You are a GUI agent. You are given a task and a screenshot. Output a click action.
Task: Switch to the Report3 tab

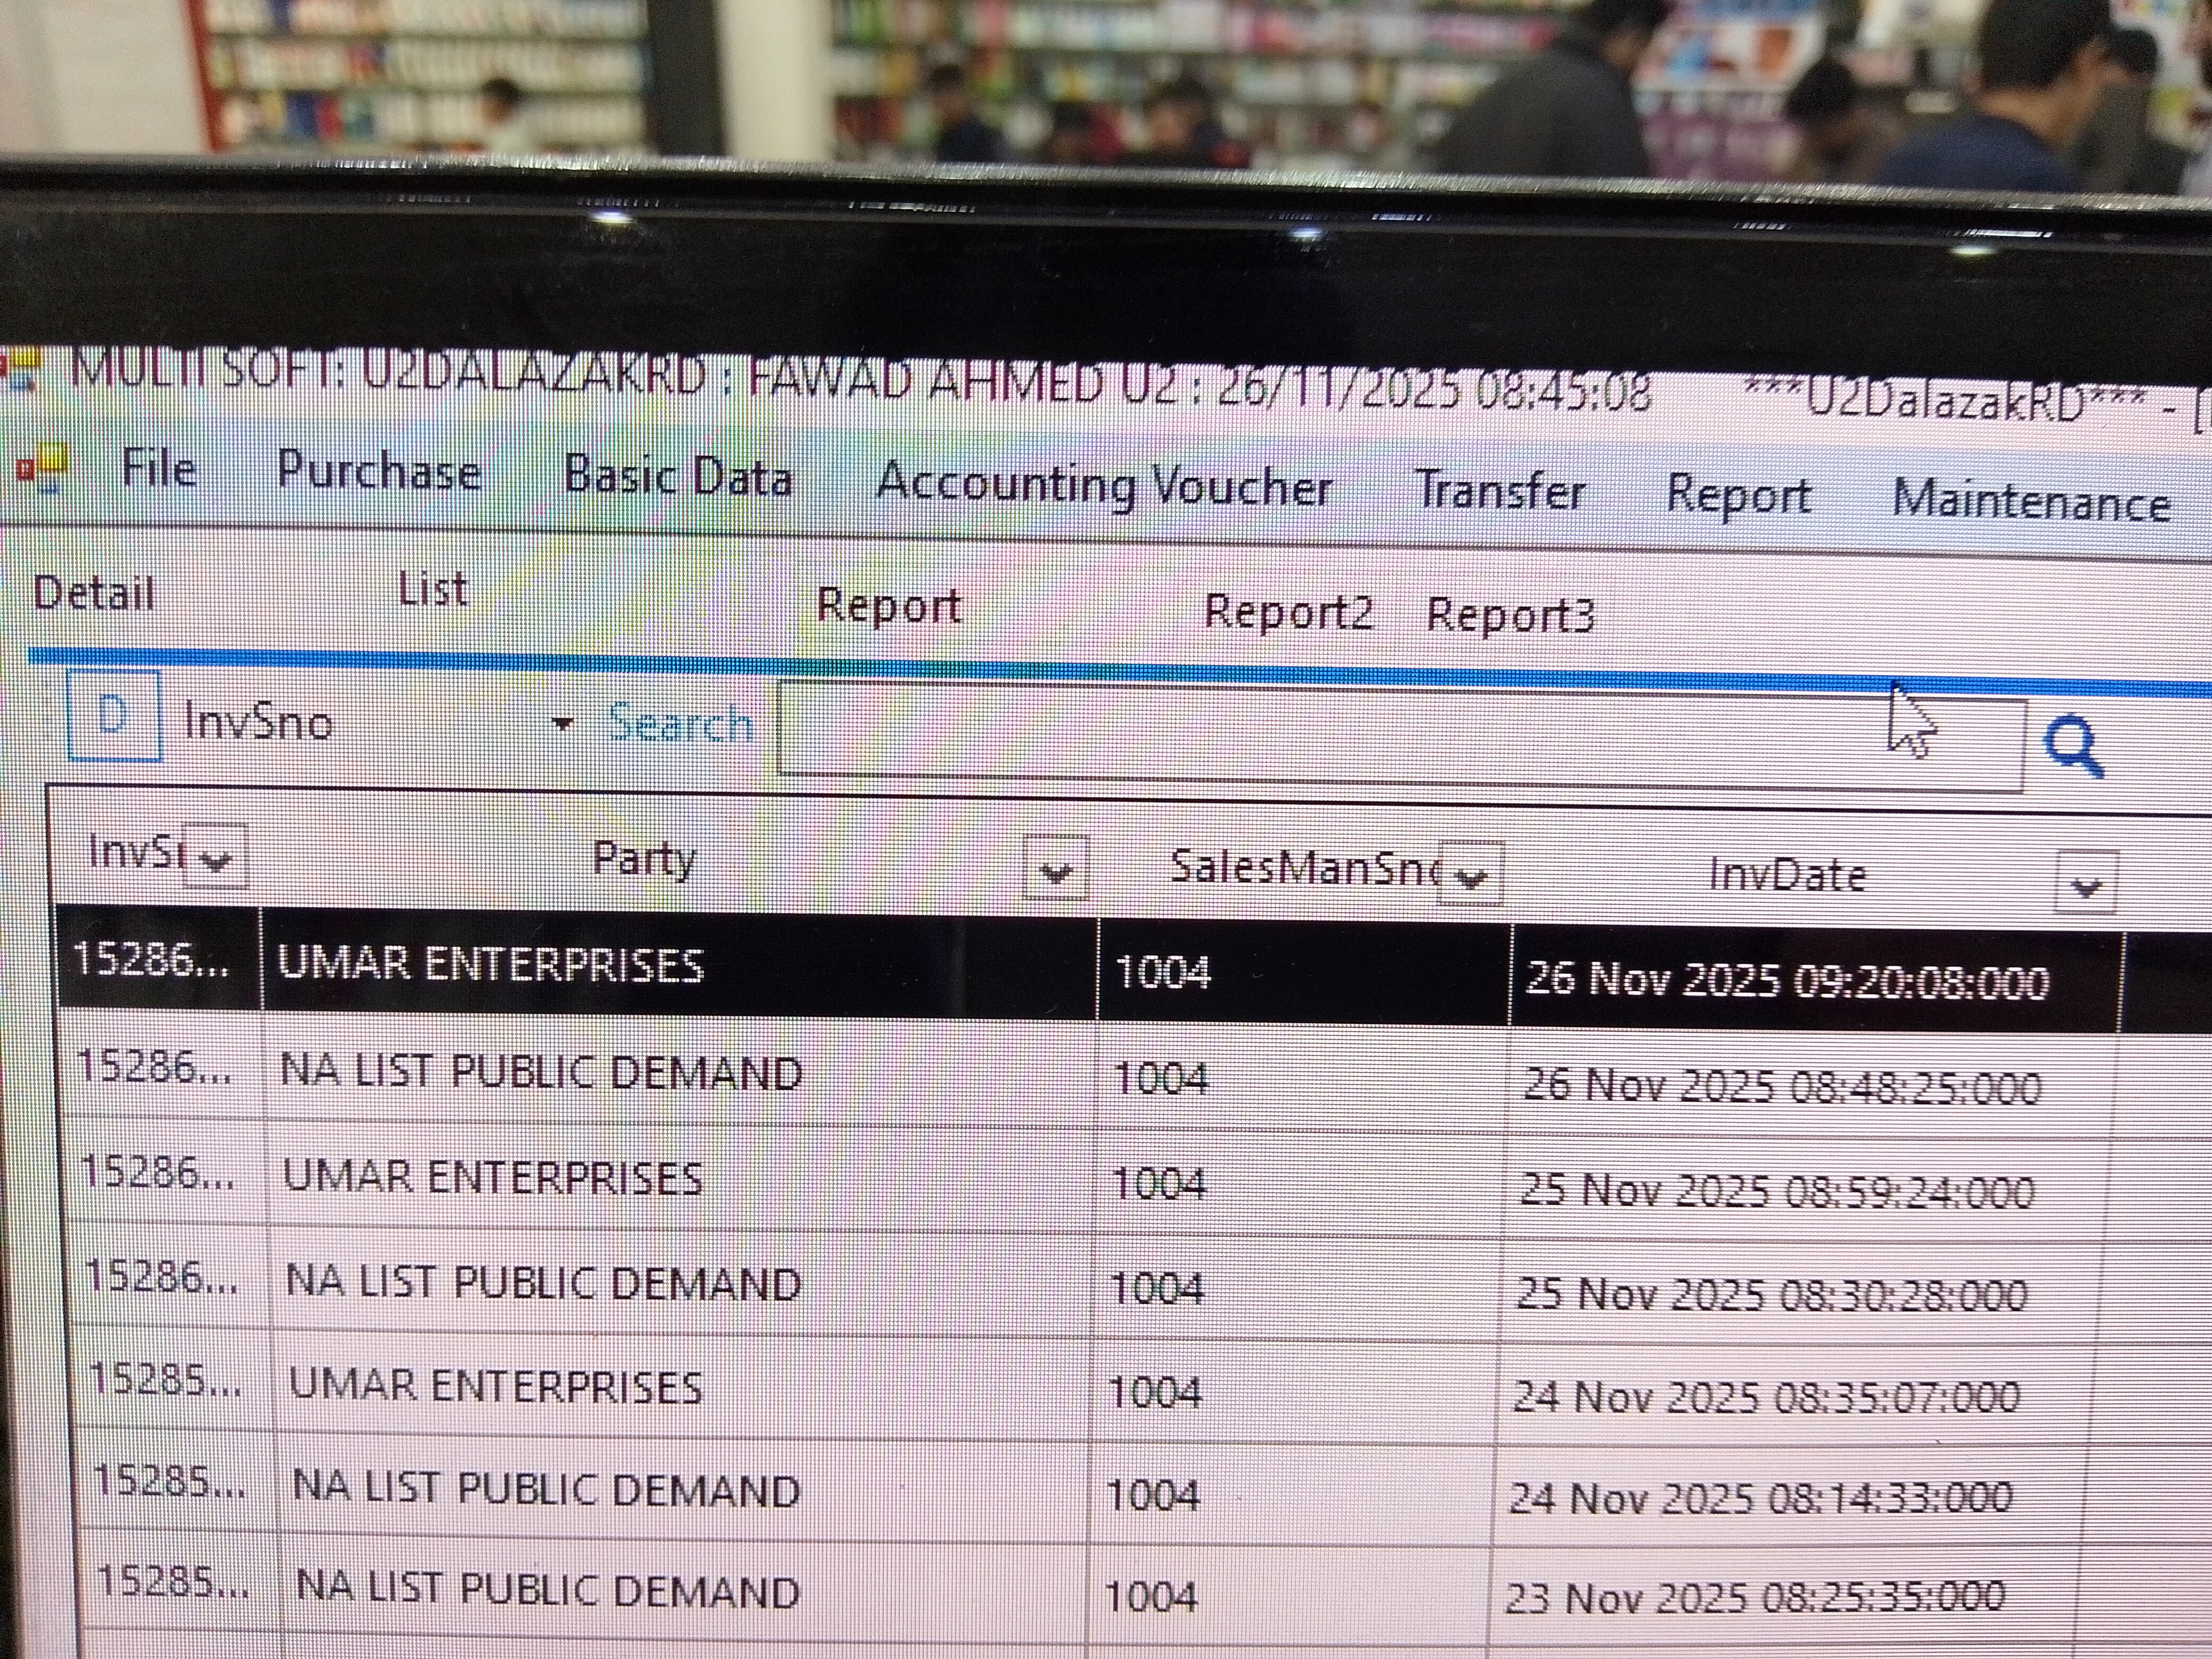point(1510,615)
